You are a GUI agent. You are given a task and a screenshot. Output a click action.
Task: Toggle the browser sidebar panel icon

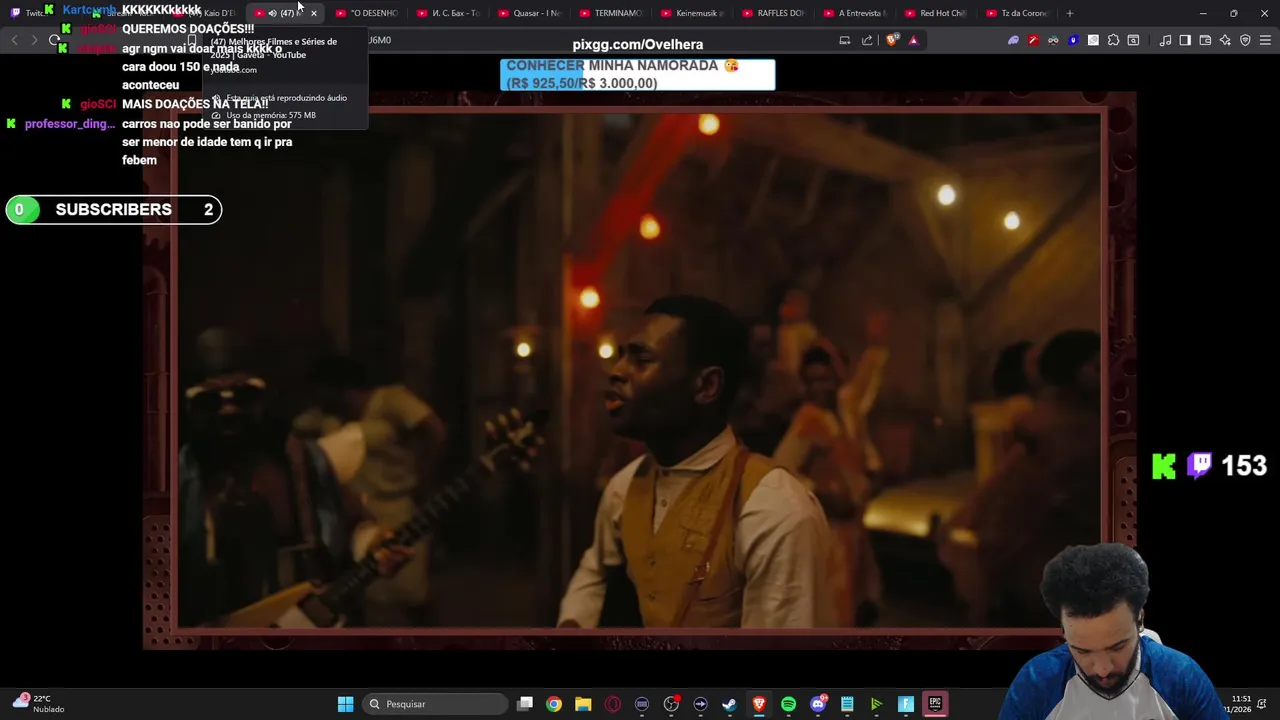(x=1185, y=40)
